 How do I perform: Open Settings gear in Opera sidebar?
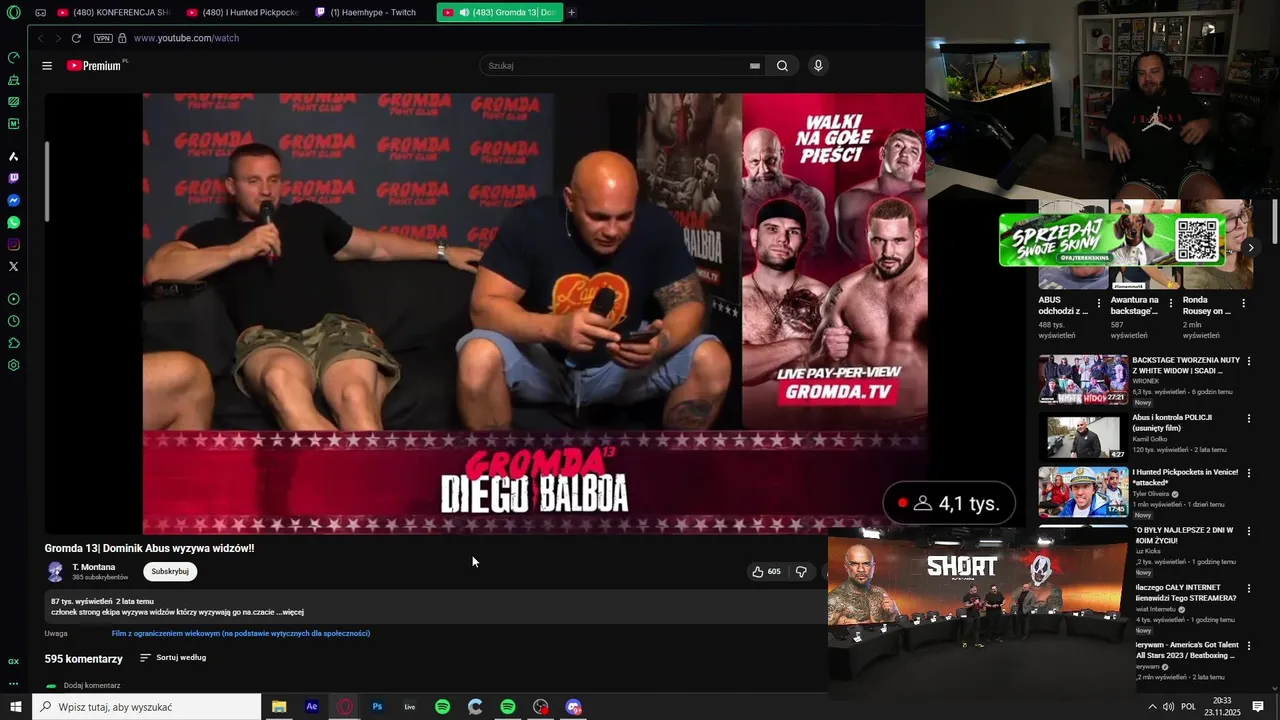[x=13, y=365]
